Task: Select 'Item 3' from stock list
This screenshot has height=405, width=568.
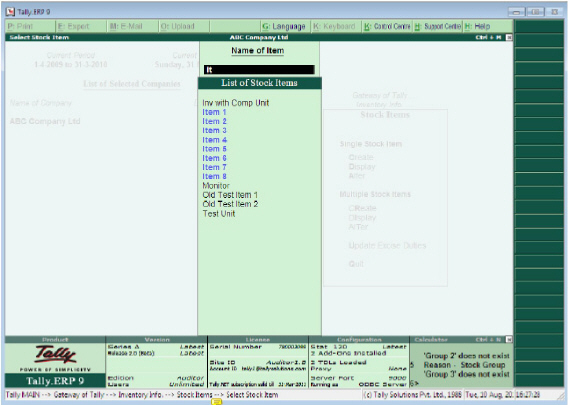Action: (214, 130)
